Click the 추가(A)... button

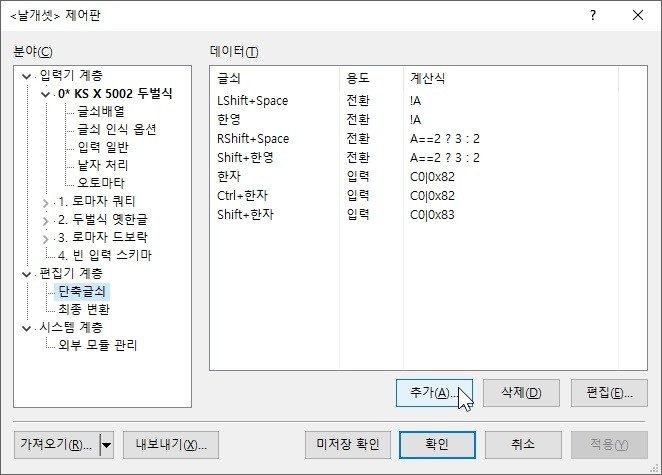pyautogui.click(x=434, y=393)
